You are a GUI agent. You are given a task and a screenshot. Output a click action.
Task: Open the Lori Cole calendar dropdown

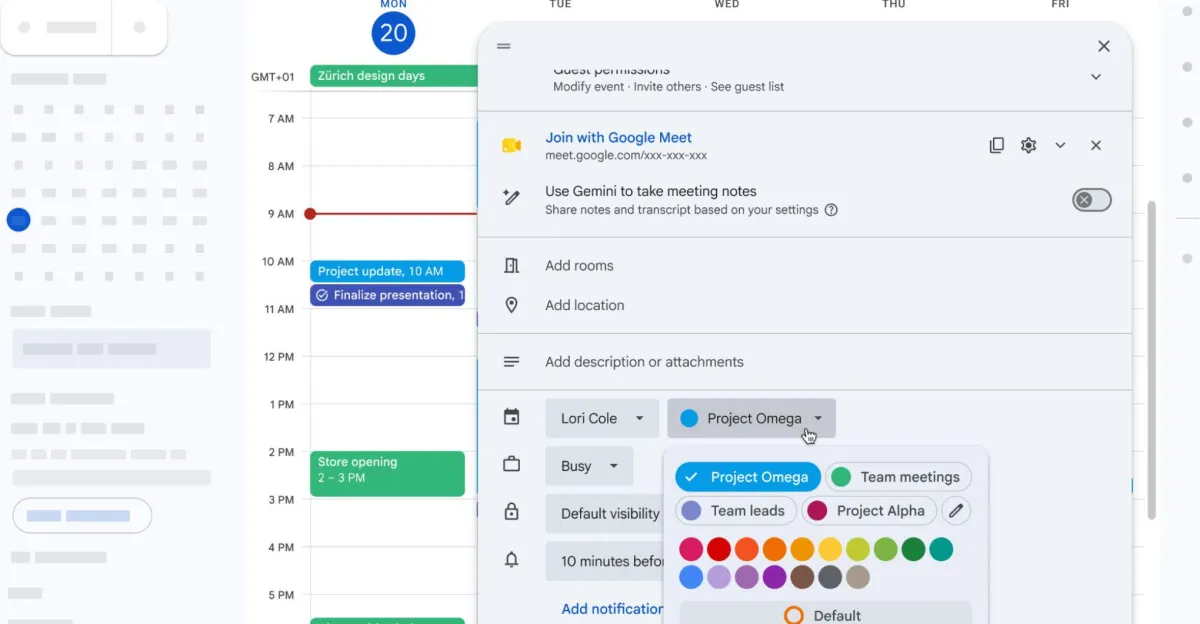click(x=602, y=418)
